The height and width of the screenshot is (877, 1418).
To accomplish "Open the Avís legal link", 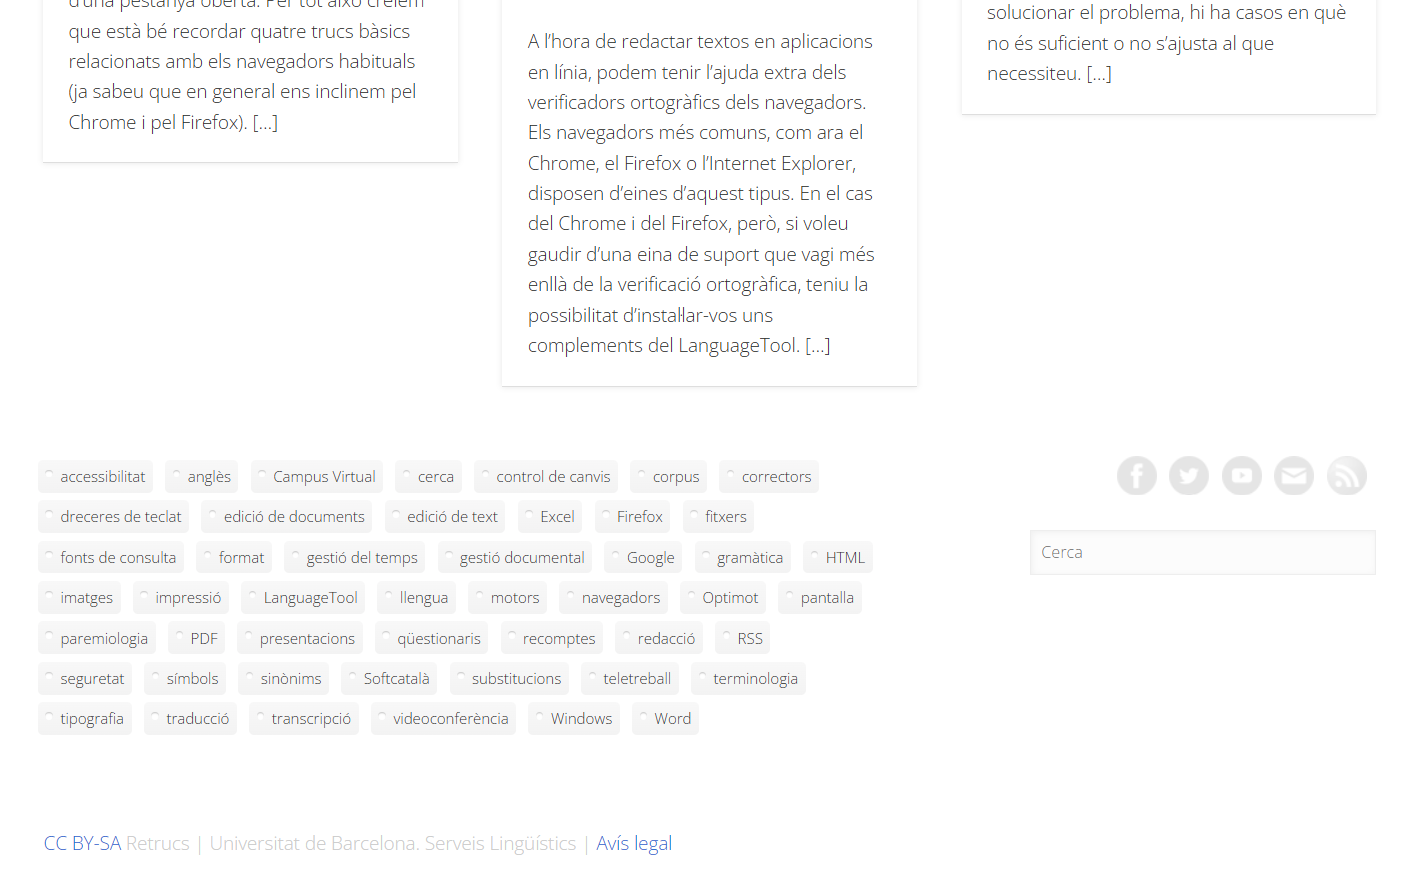I will click(634, 843).
